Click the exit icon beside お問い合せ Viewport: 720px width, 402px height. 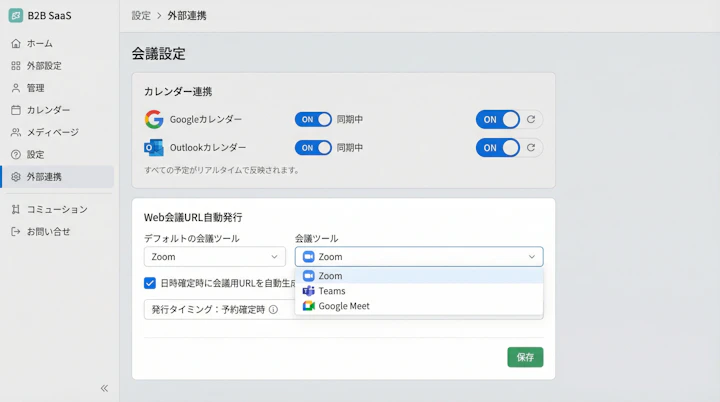coord(16,232)
